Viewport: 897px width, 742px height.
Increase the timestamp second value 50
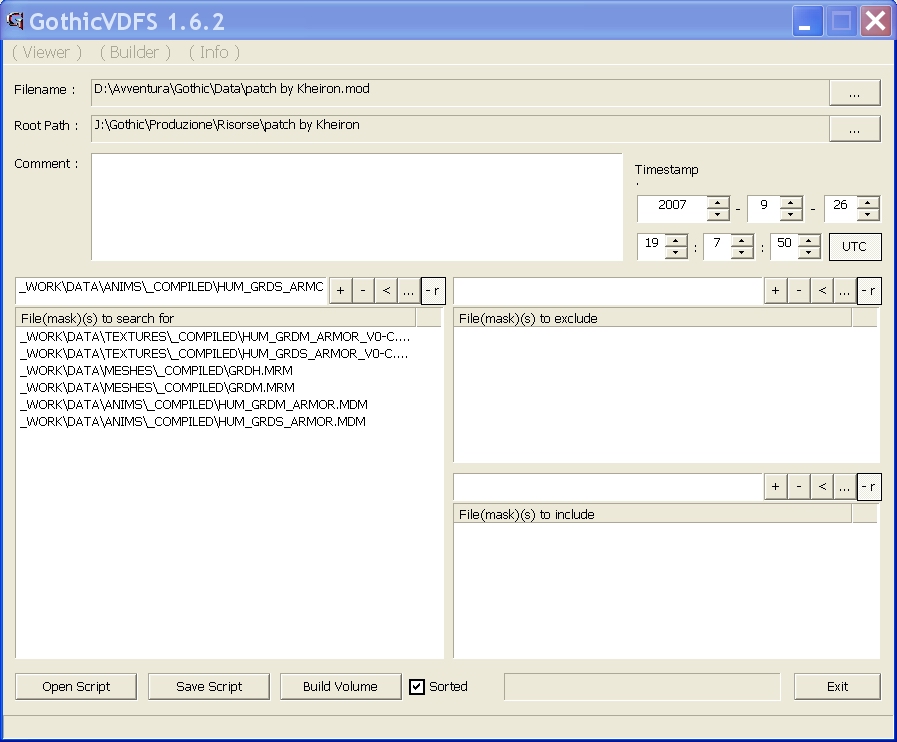tap(808, 240)
